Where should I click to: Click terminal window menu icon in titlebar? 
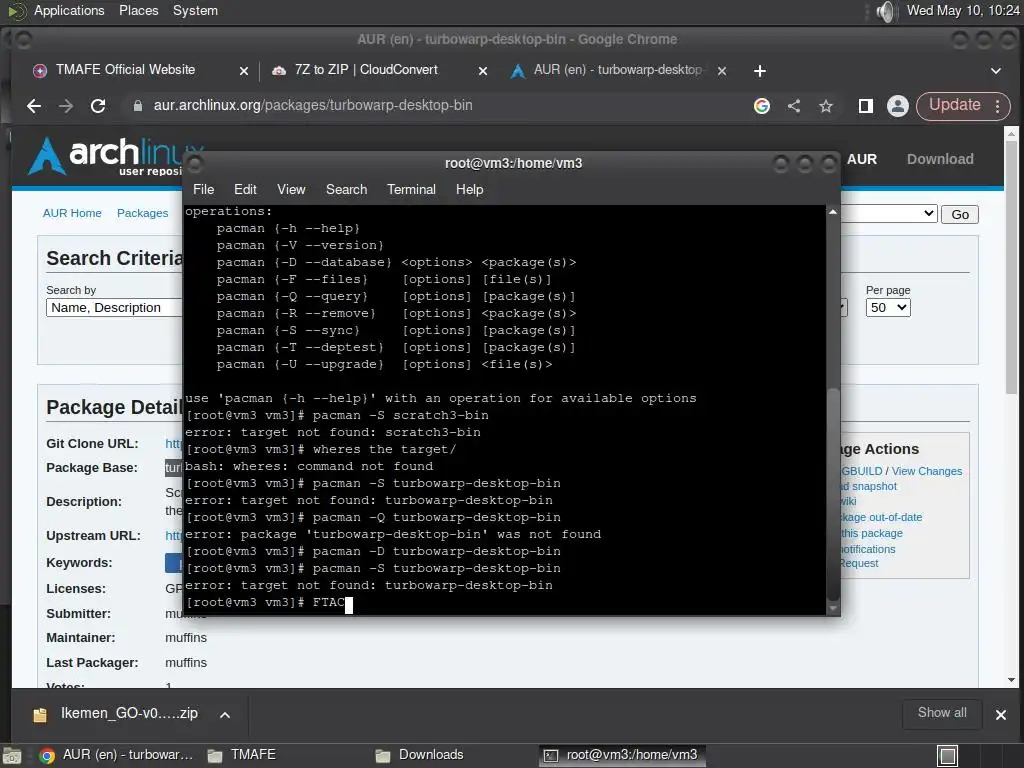195,163
